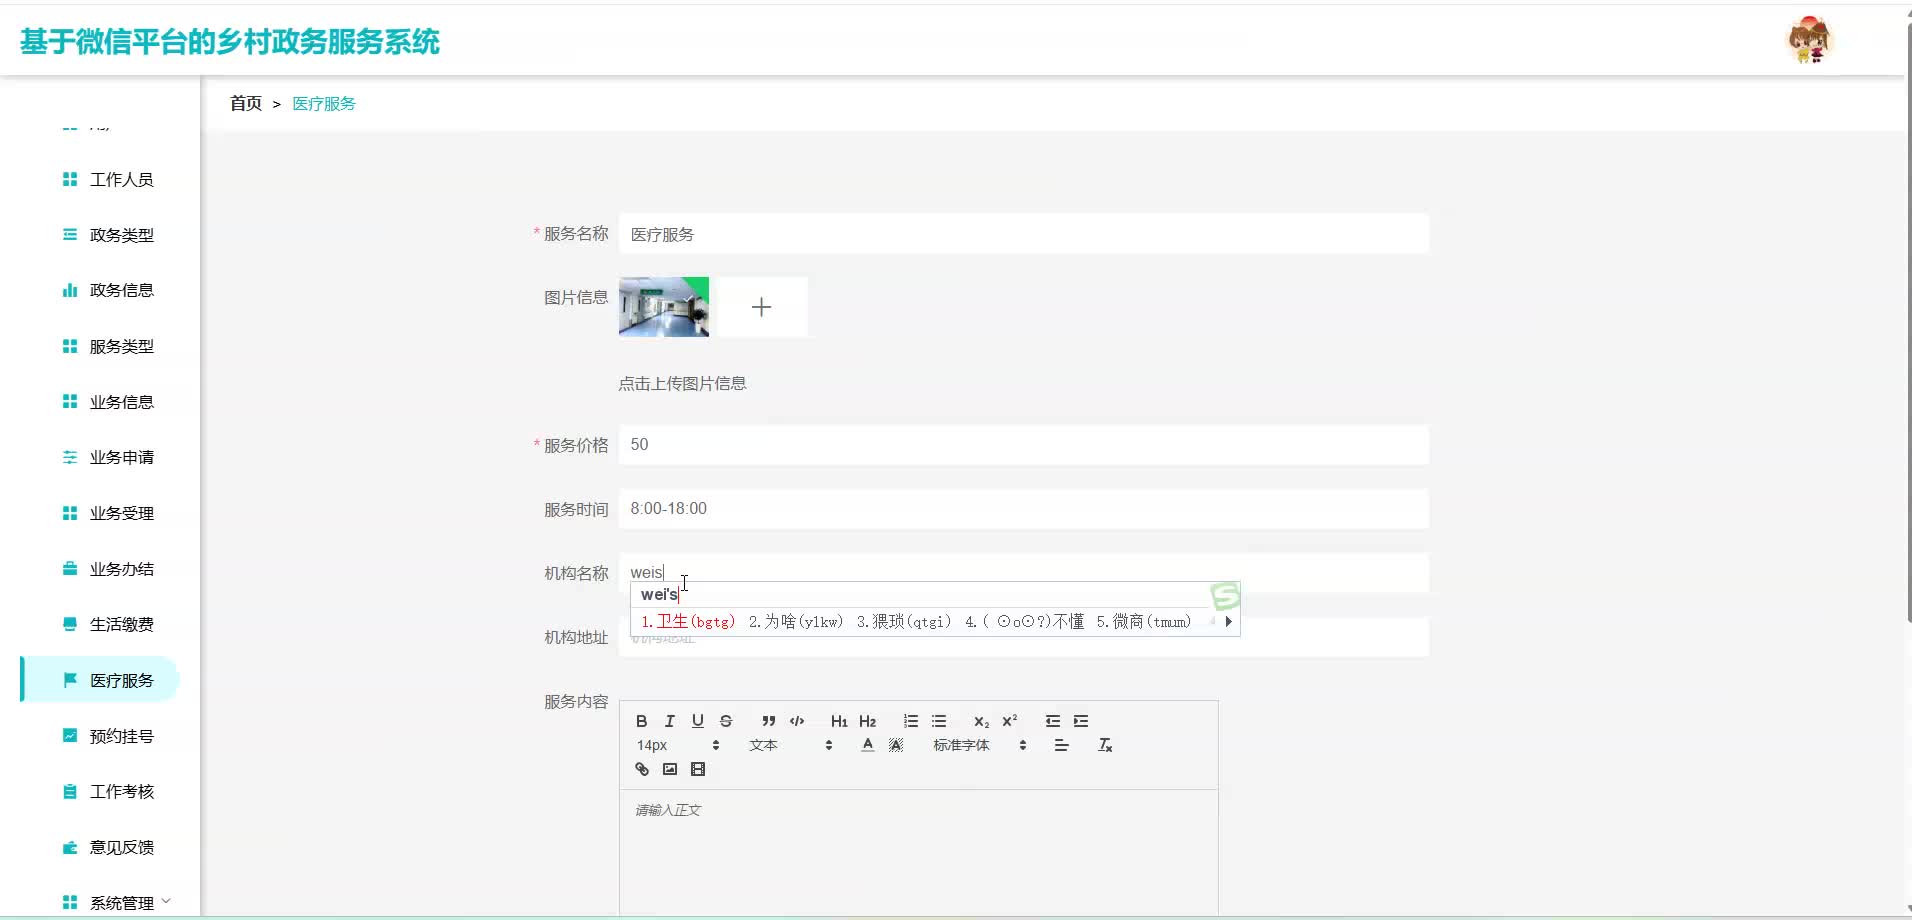Apply subscript formatting

981,721
